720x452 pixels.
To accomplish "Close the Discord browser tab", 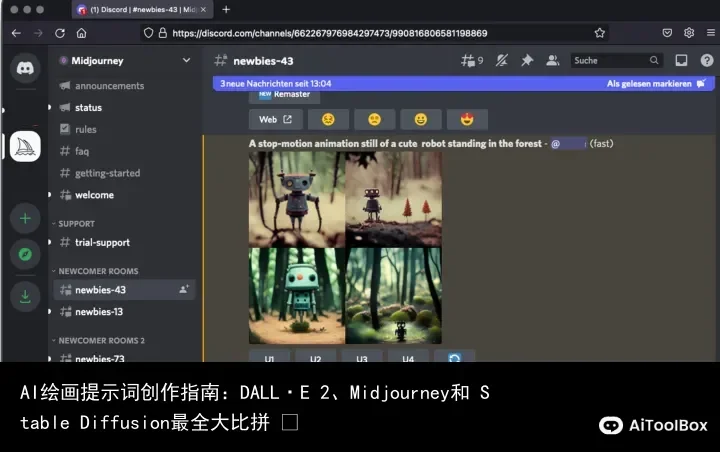I will click(x=203, y=10).
